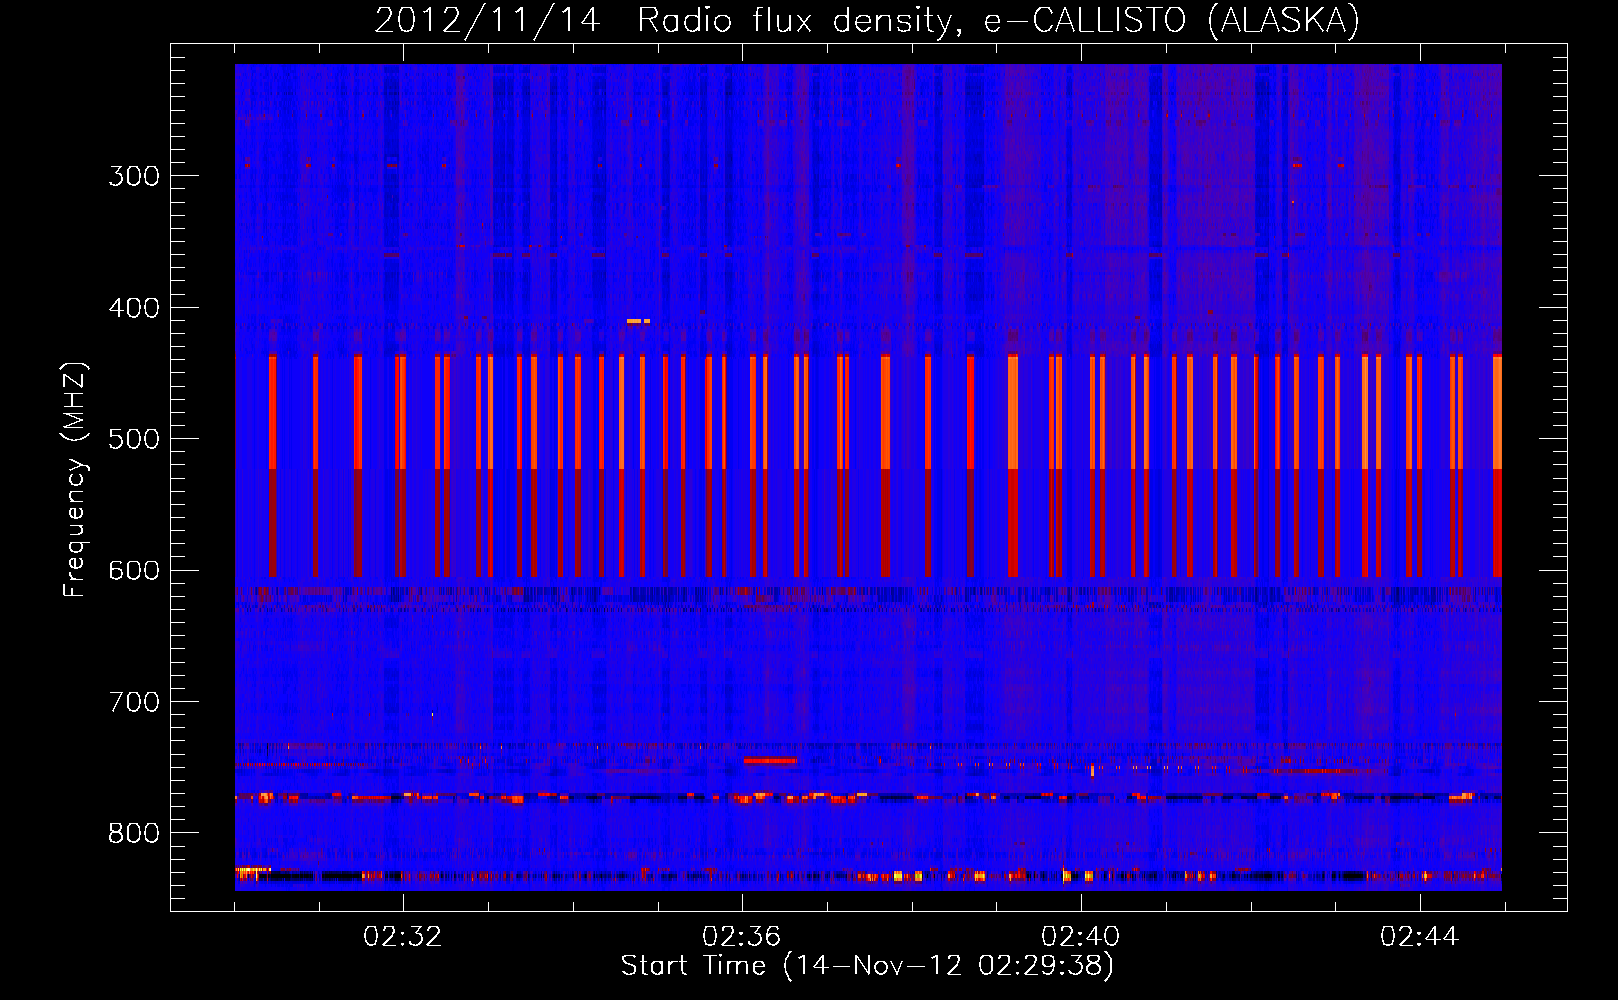
Task: Click the bright red burst near 750 MHz at 02:36
Action: pos(770,761)
